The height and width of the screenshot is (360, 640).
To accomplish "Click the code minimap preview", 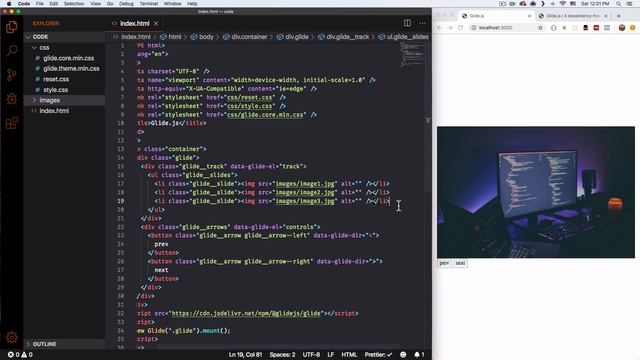I will [413, 55].
